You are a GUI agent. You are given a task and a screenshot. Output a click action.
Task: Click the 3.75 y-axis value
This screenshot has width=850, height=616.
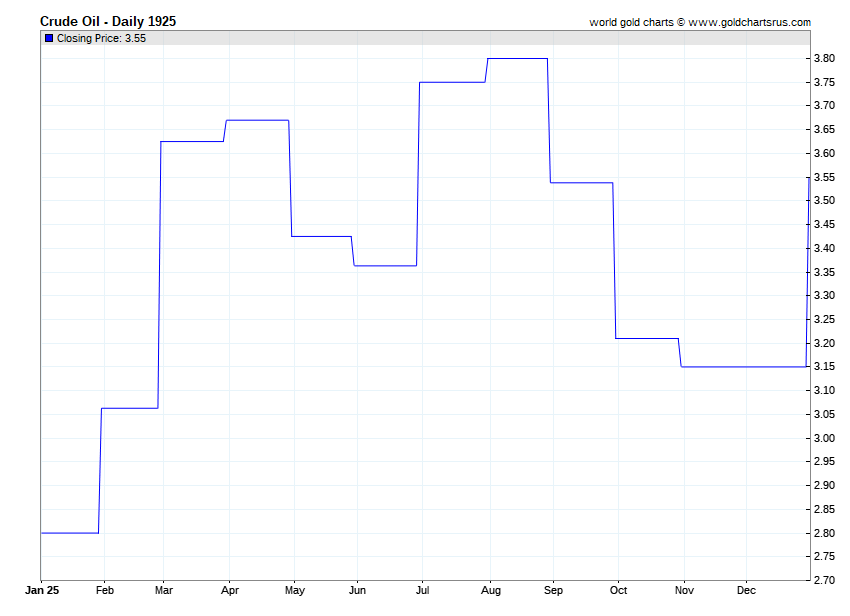pyautogui.click(x=825, y=82)
